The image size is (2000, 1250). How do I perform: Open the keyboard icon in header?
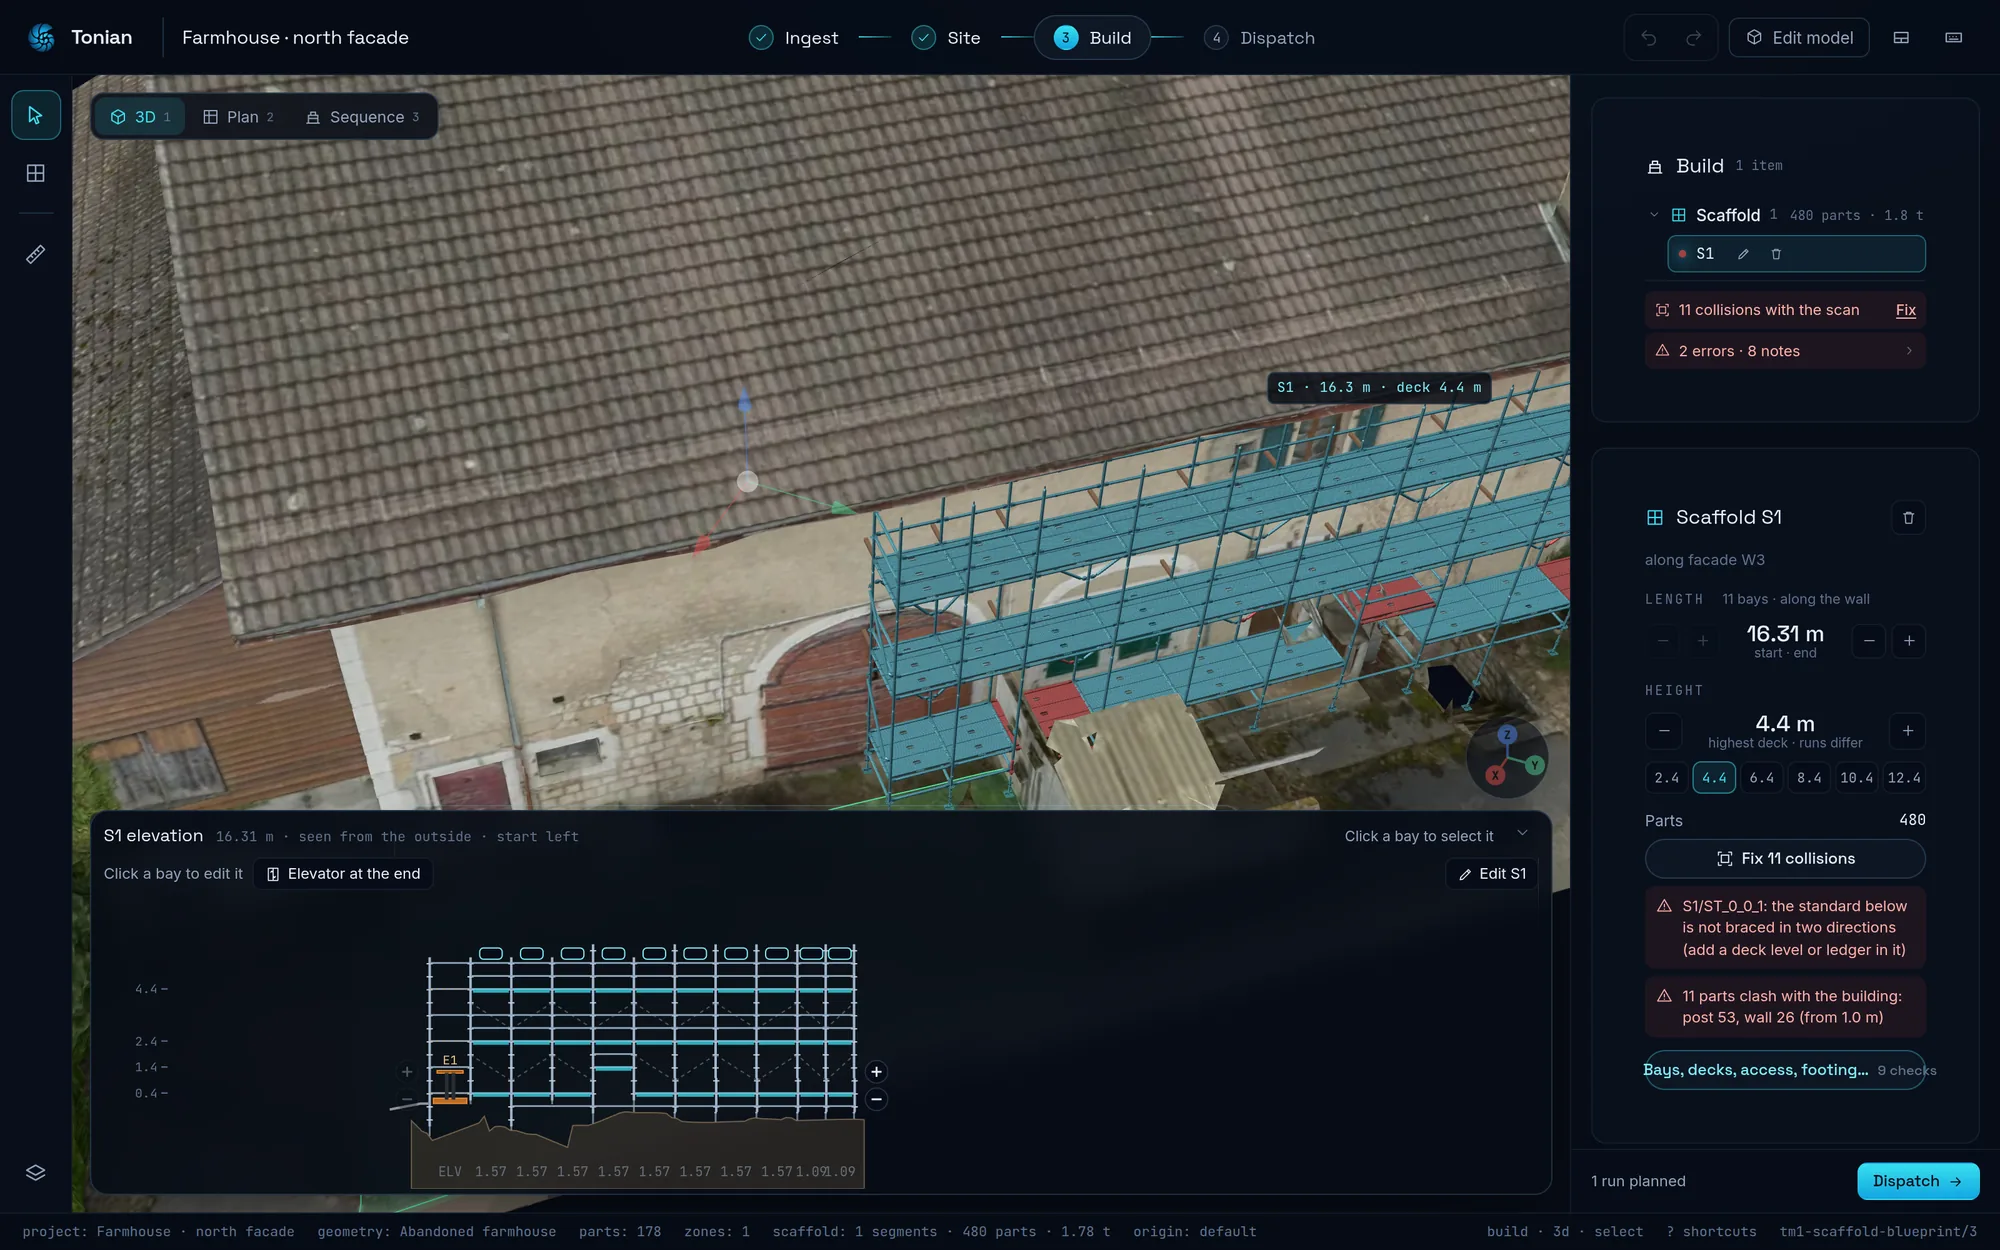[x=1953, y=38]
